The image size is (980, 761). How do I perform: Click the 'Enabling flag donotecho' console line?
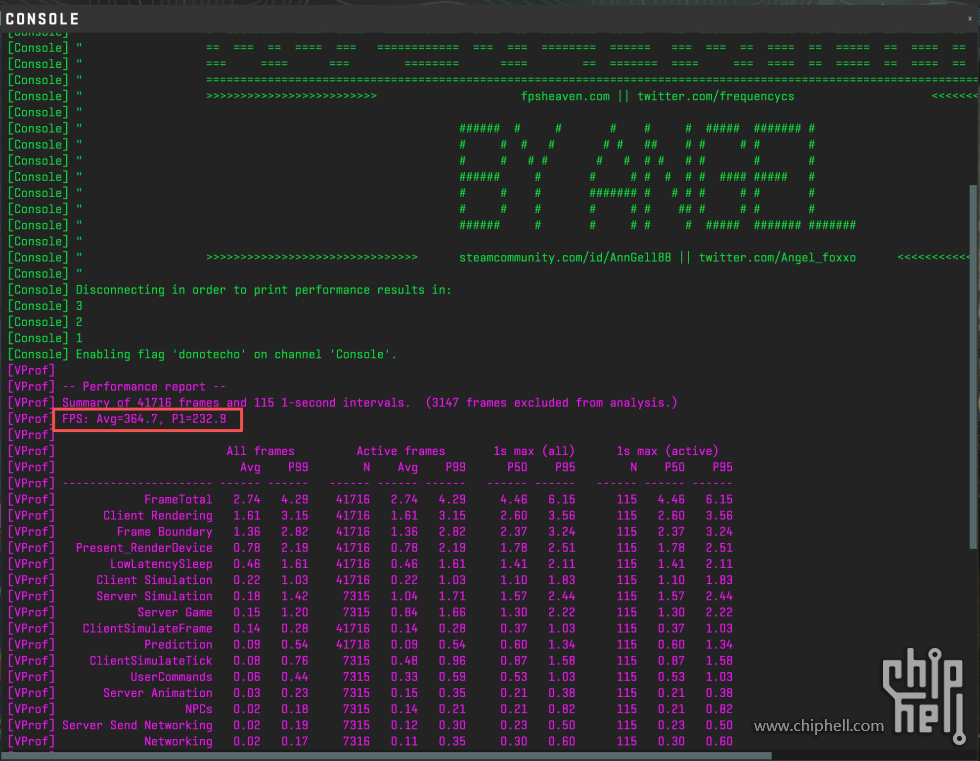click(x=236, y=354)
